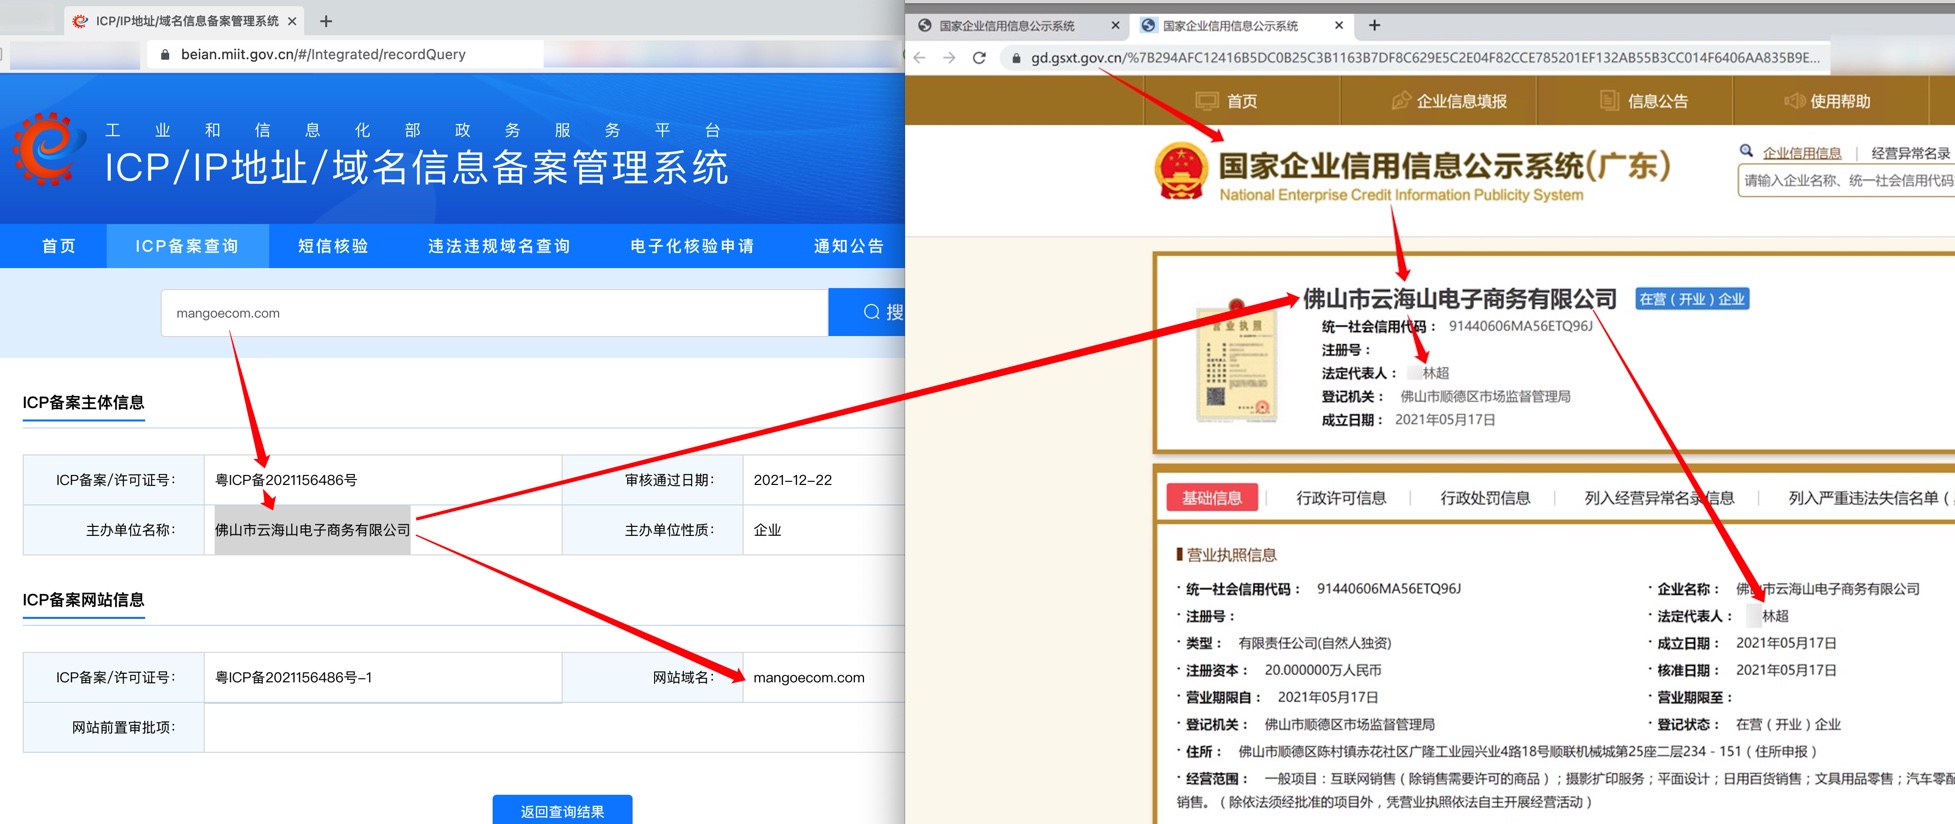This screenshot has width=1955, height=824.
Task: Select the 基础信息 tab
Action: tap(1212, 498)
